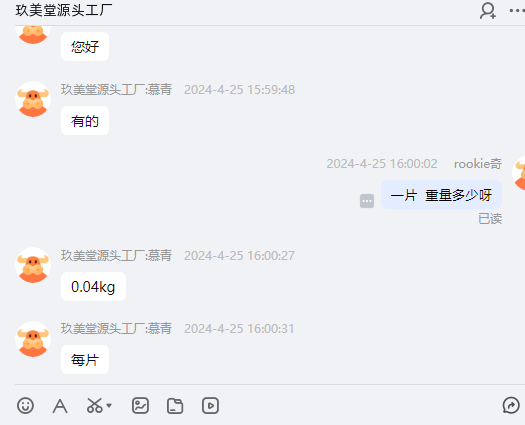Click the sender name rookie奇
Screen dimensions: 525x425
click(x=478, y=164)
